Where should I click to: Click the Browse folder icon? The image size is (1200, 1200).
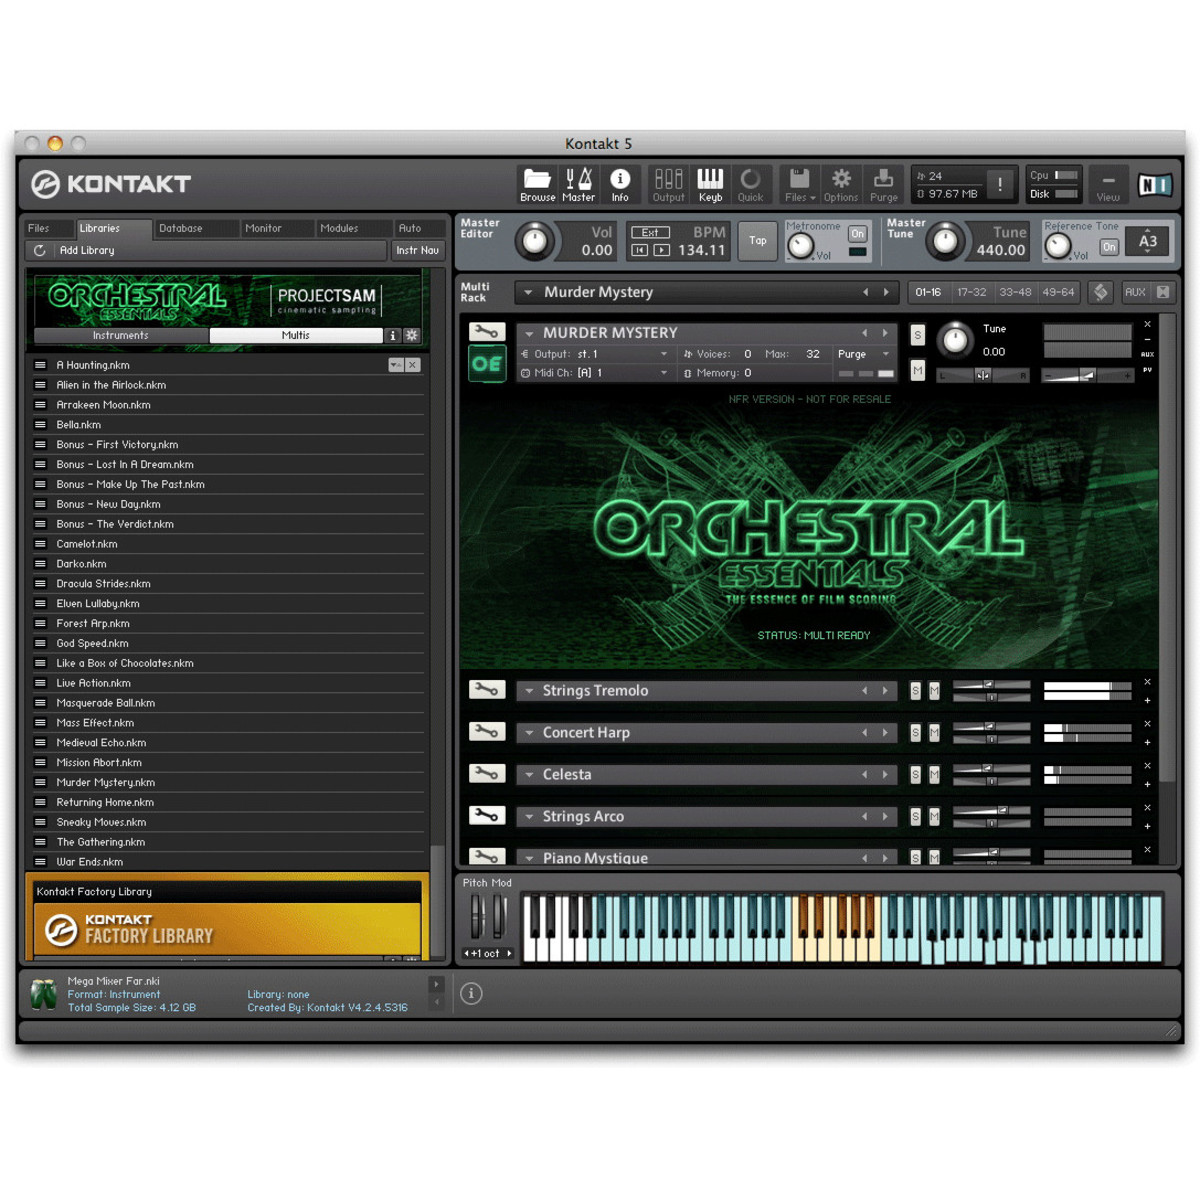tap(537, 180)
